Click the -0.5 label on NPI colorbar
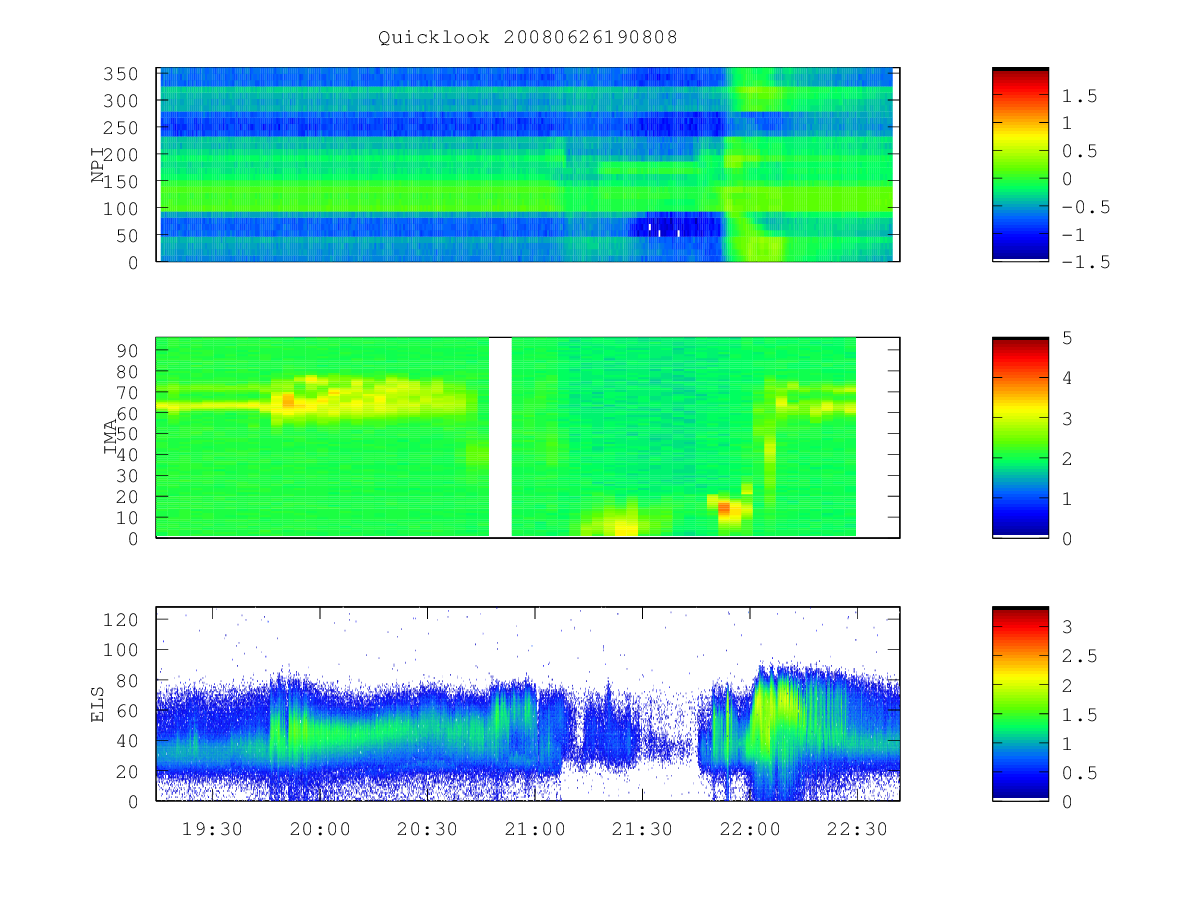1200x900 pixels. 1087,207
